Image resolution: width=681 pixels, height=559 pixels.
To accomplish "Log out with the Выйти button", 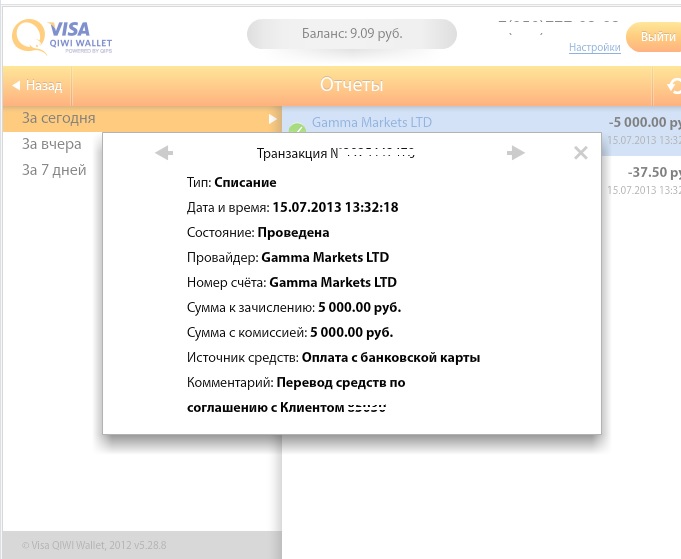I will pos(656,37).
